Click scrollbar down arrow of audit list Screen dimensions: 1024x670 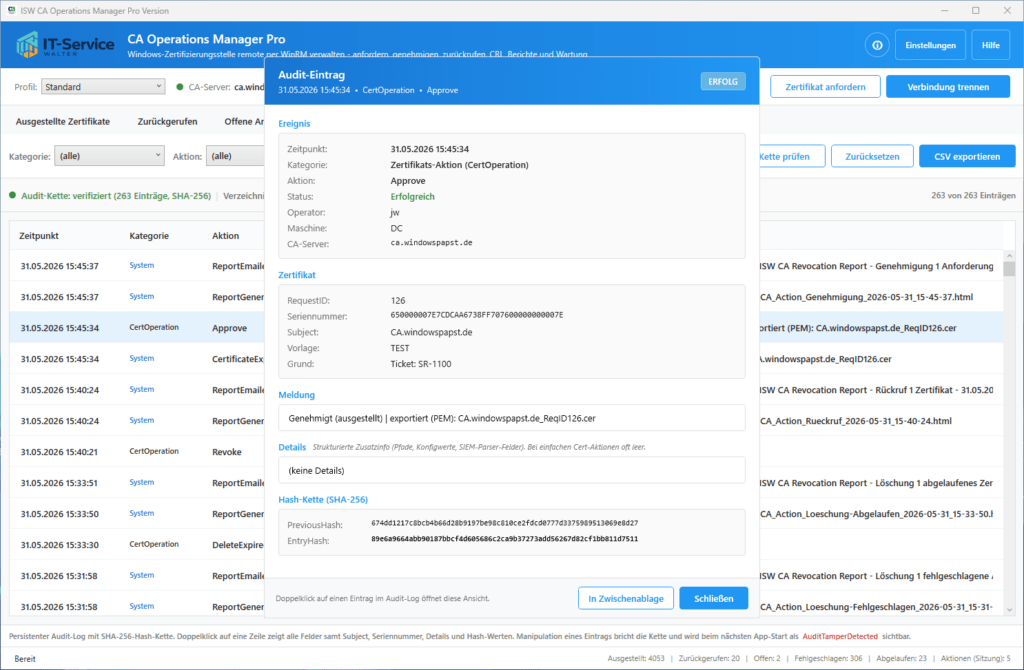pos(1009,609)
